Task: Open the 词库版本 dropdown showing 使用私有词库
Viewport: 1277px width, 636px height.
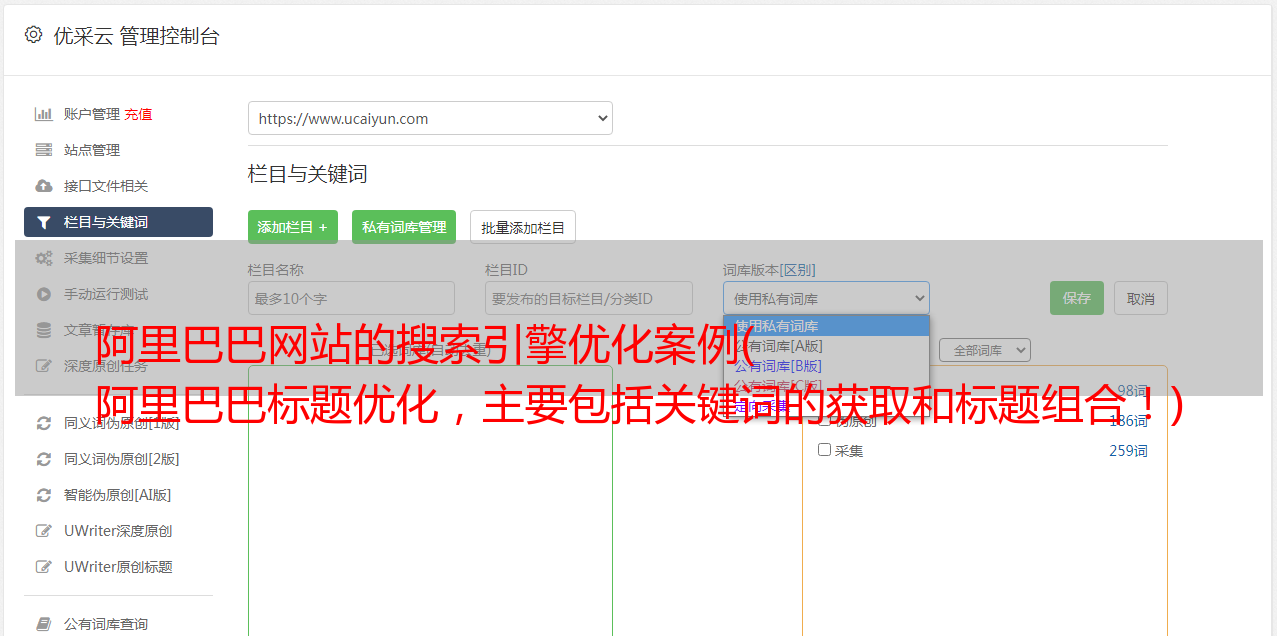Action: tap(826, 298)
